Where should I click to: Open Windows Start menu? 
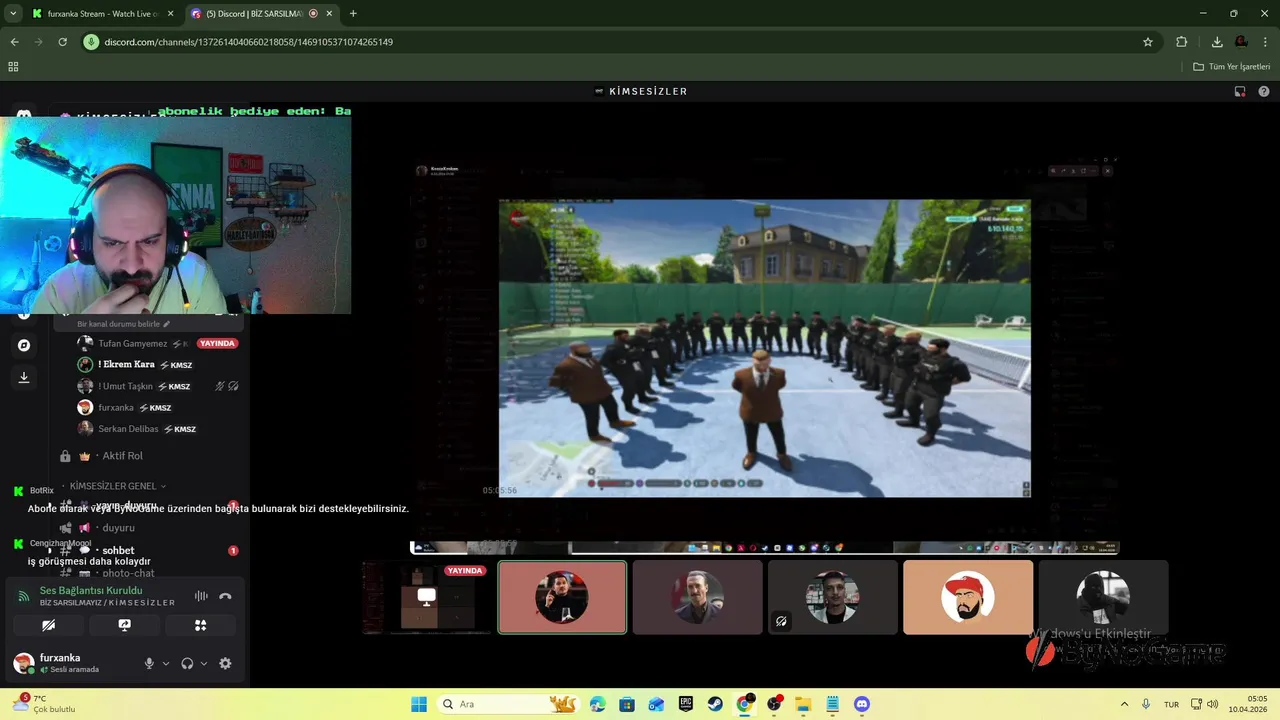[x=419, y=704]
